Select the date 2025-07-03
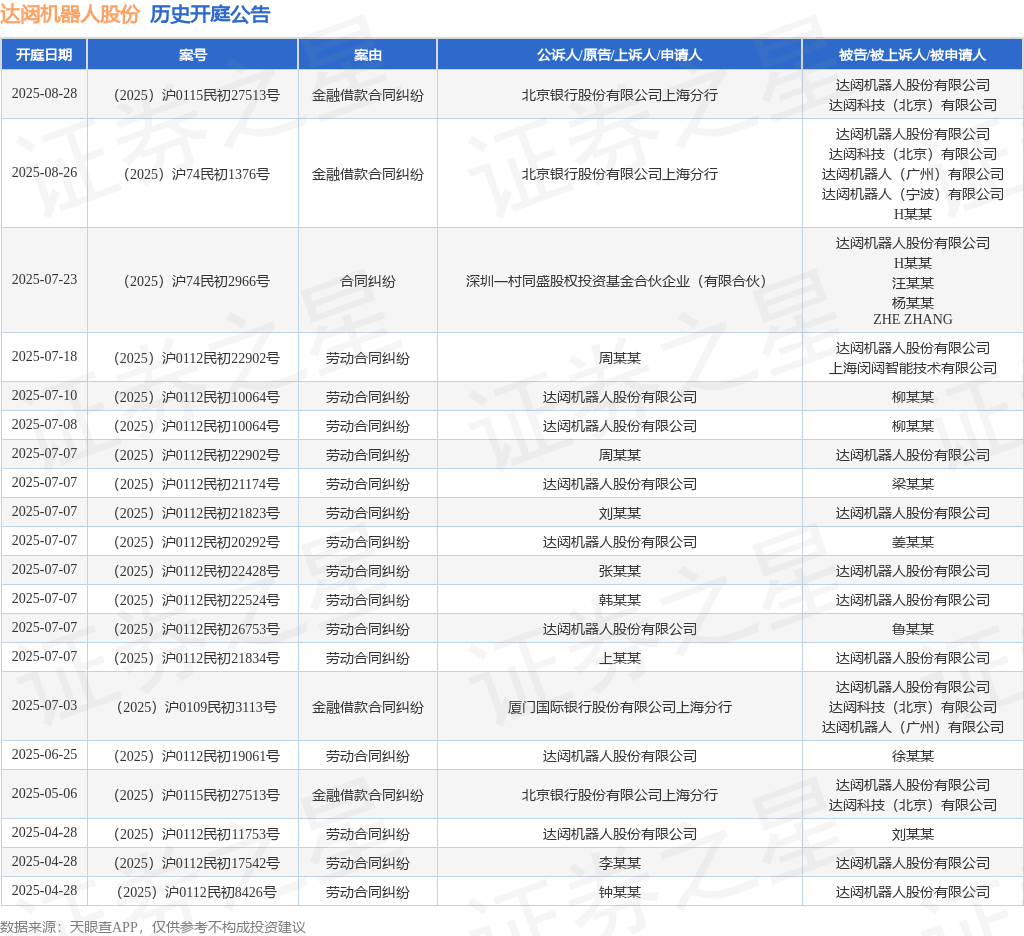Viewport: 1024px width, 936px height. coord(44,705)
